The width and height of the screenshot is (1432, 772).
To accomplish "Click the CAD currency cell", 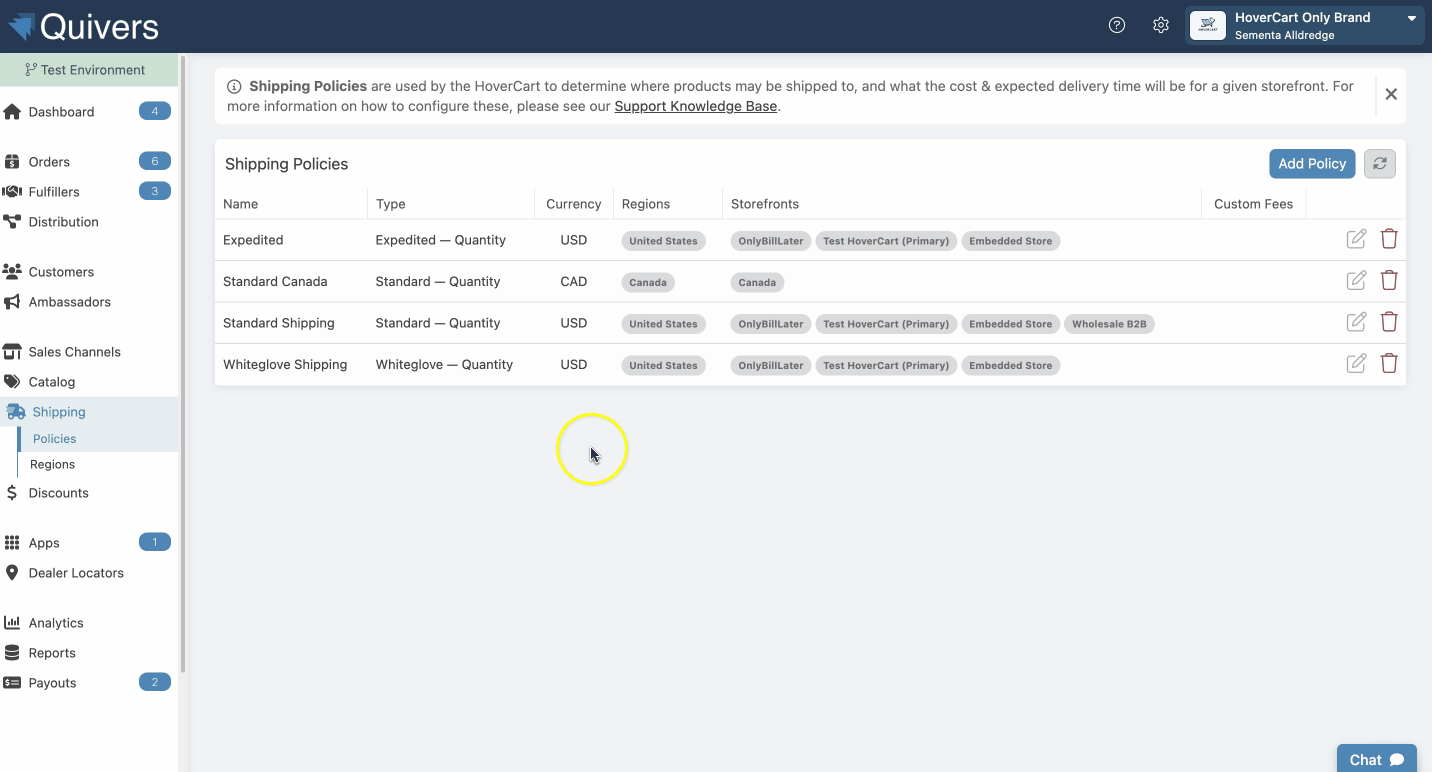I will coord(574,282).
